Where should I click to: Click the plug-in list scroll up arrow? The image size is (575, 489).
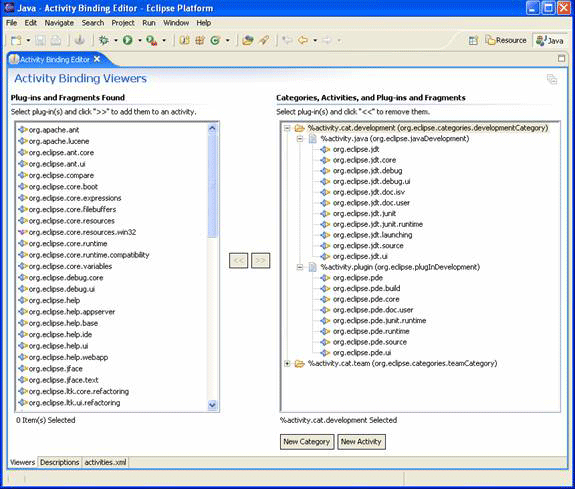pos(212,128)
